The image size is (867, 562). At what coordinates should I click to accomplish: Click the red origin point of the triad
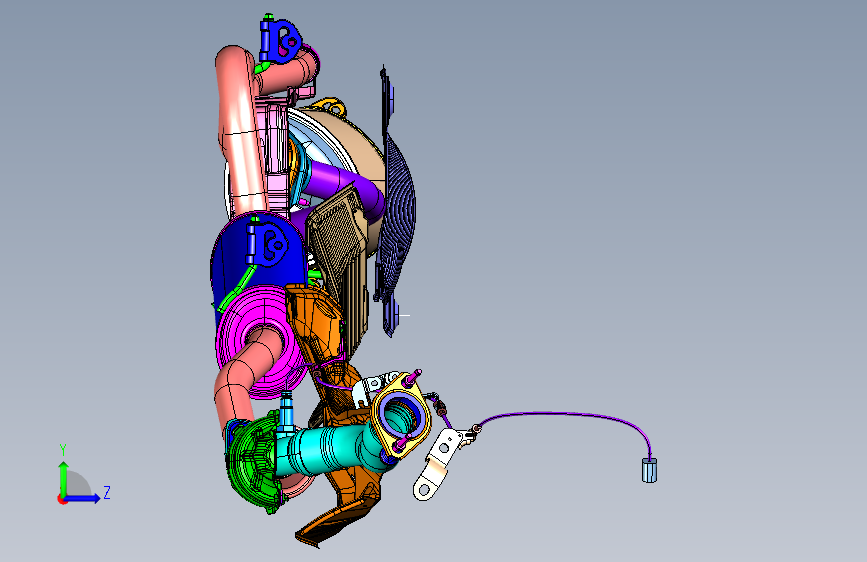[x=62, y=499]
